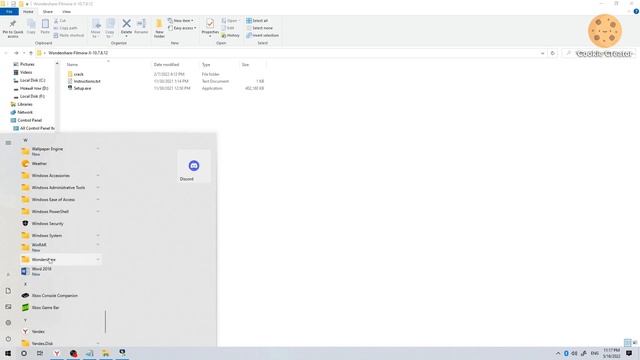The width and height of the screenshot is (640, 360).
Task: Open the address bar history dropdown
Action: click(542, 53)
